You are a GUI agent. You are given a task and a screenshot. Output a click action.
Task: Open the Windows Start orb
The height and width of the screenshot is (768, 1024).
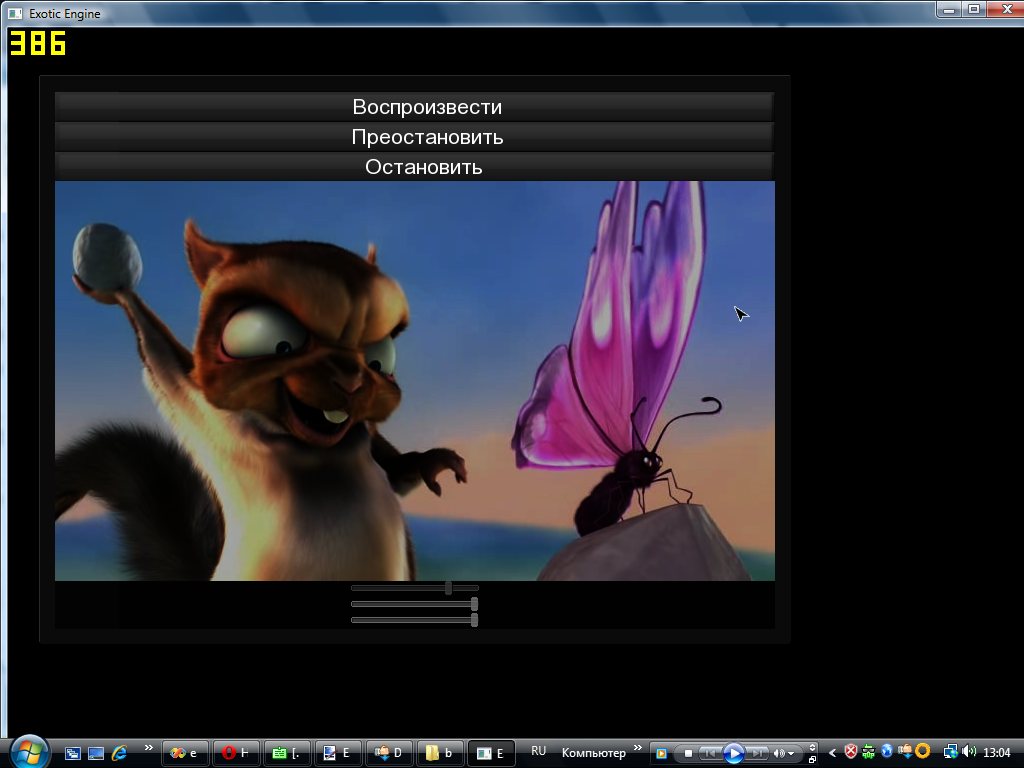coord(29,752)
